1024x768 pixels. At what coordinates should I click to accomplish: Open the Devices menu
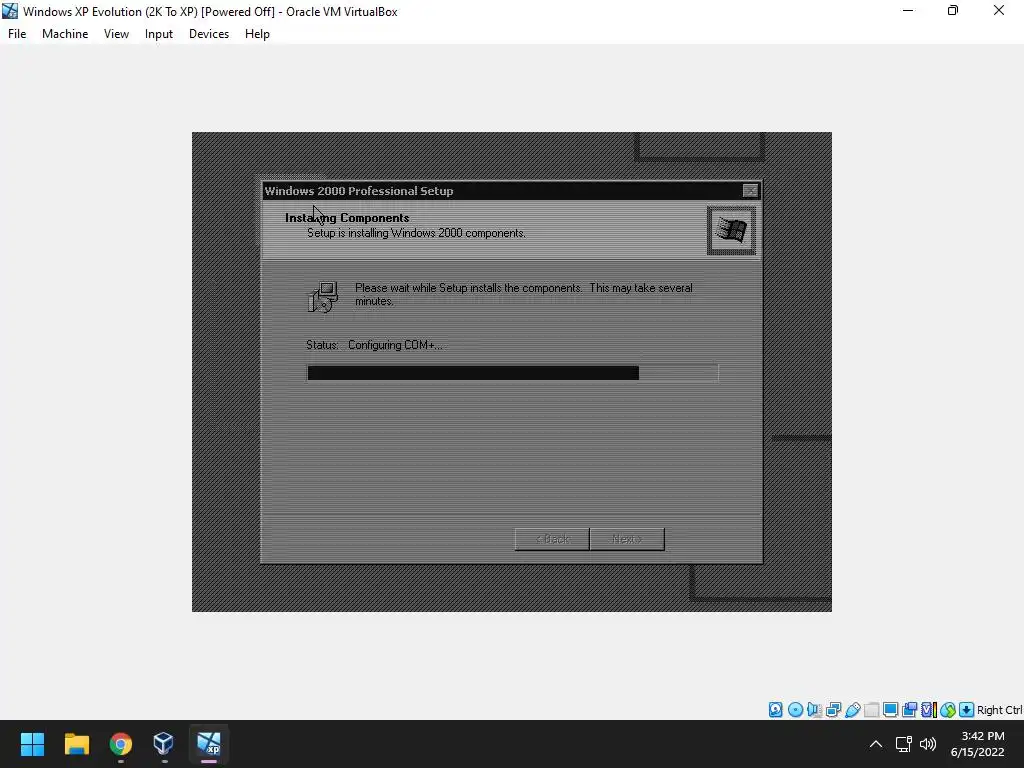(209, 34)
